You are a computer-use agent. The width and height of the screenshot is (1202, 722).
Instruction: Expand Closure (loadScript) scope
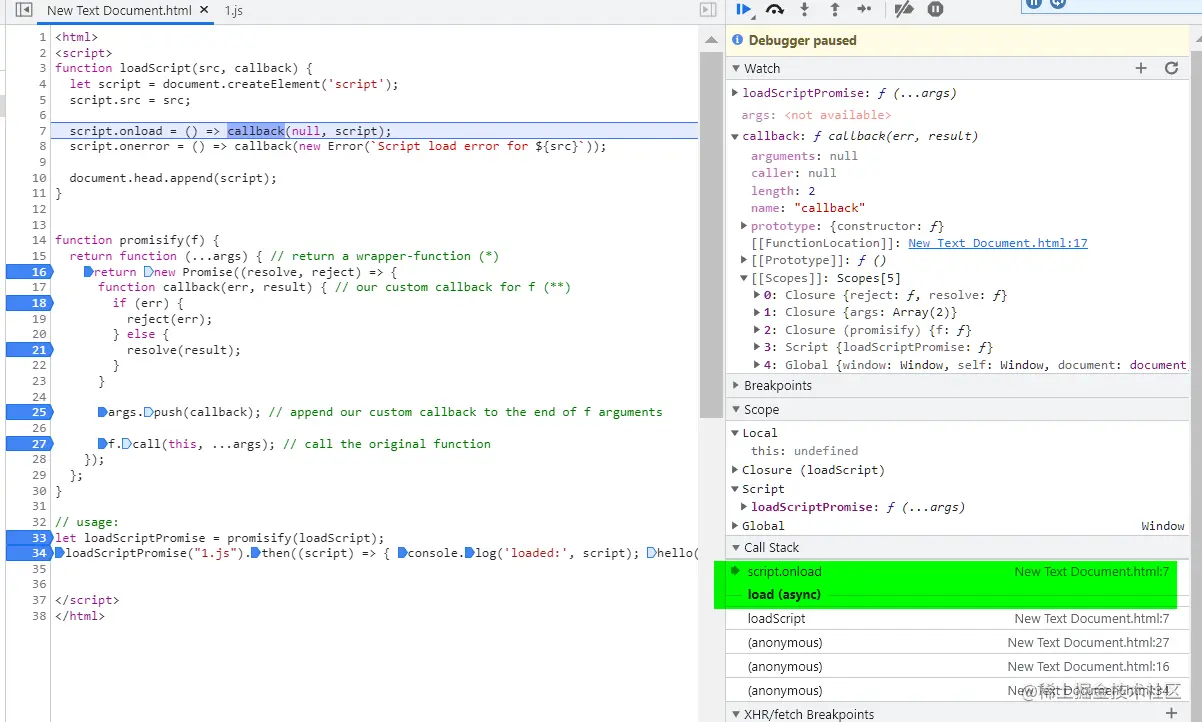click(x=735, y=470)
